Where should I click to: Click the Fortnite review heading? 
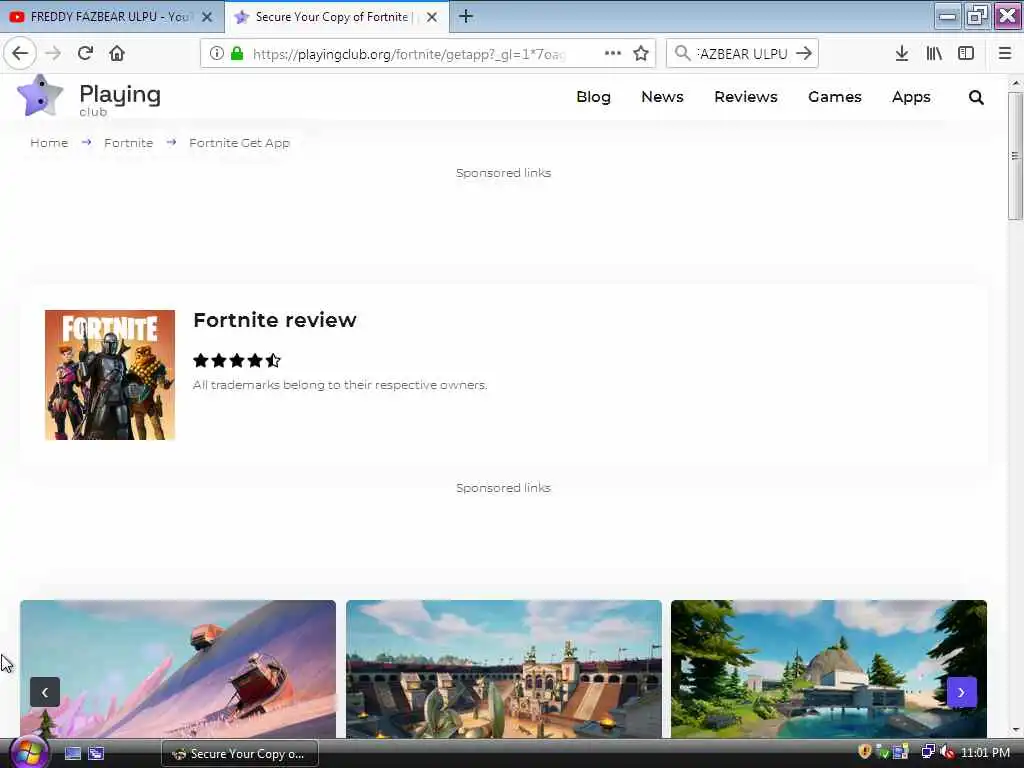pos(275,320)
